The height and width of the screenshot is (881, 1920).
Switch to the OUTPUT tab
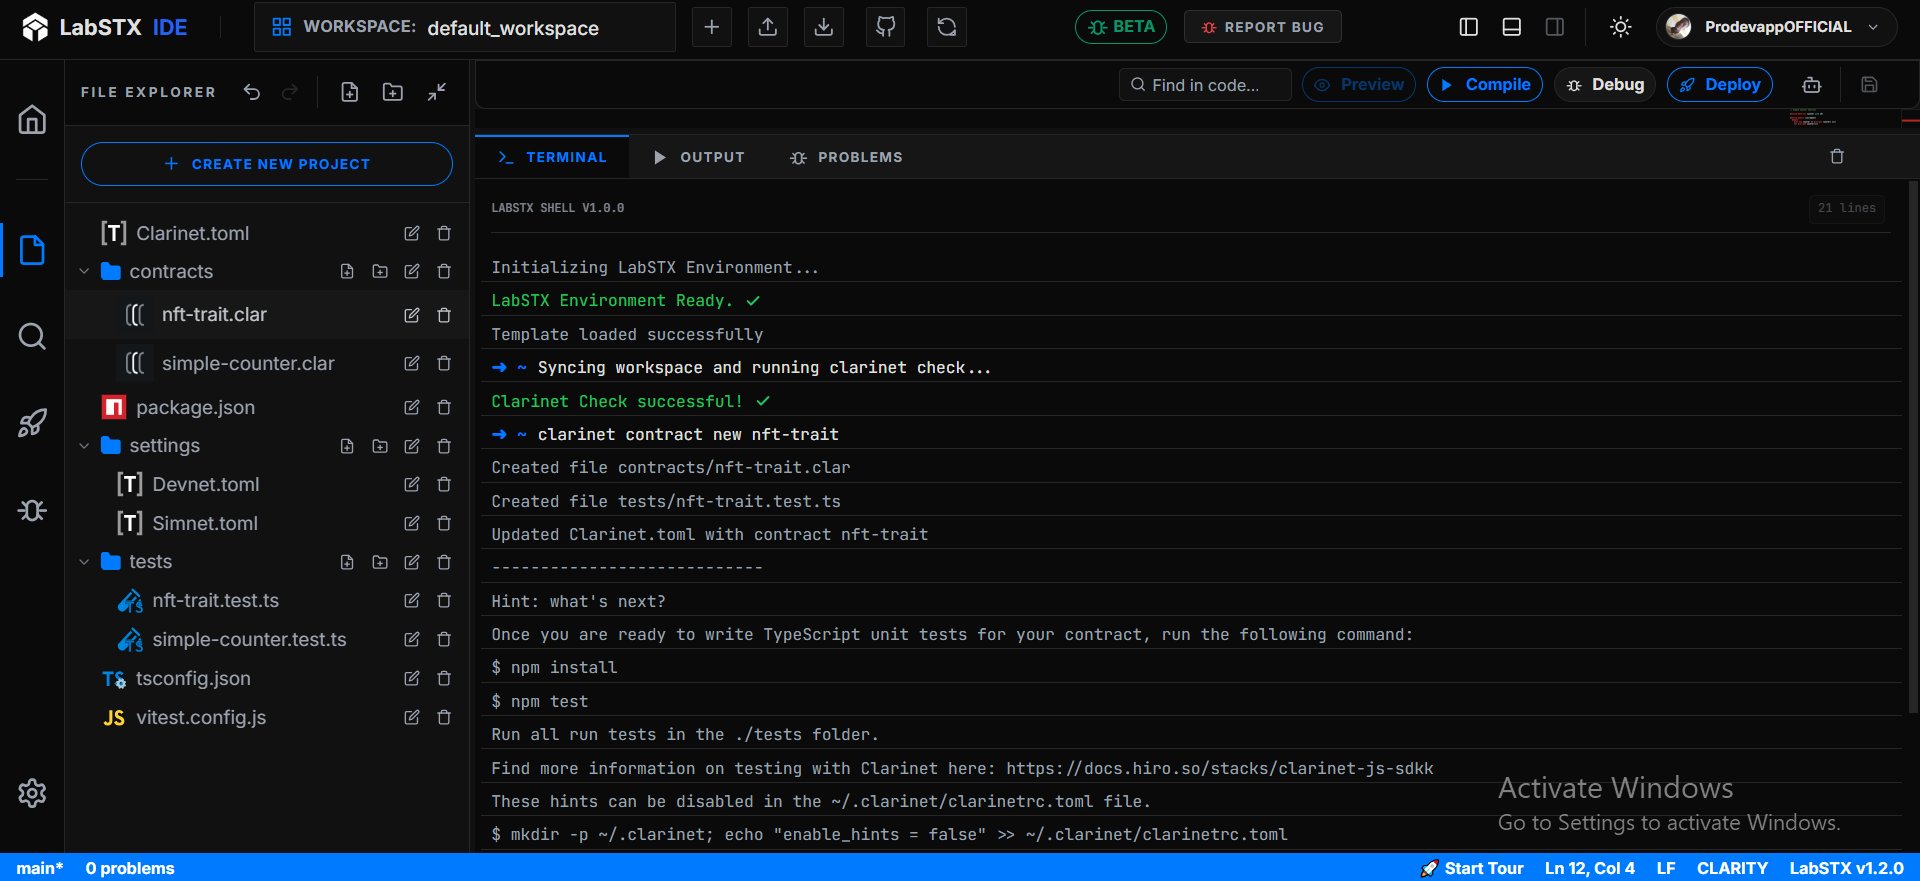699,157
